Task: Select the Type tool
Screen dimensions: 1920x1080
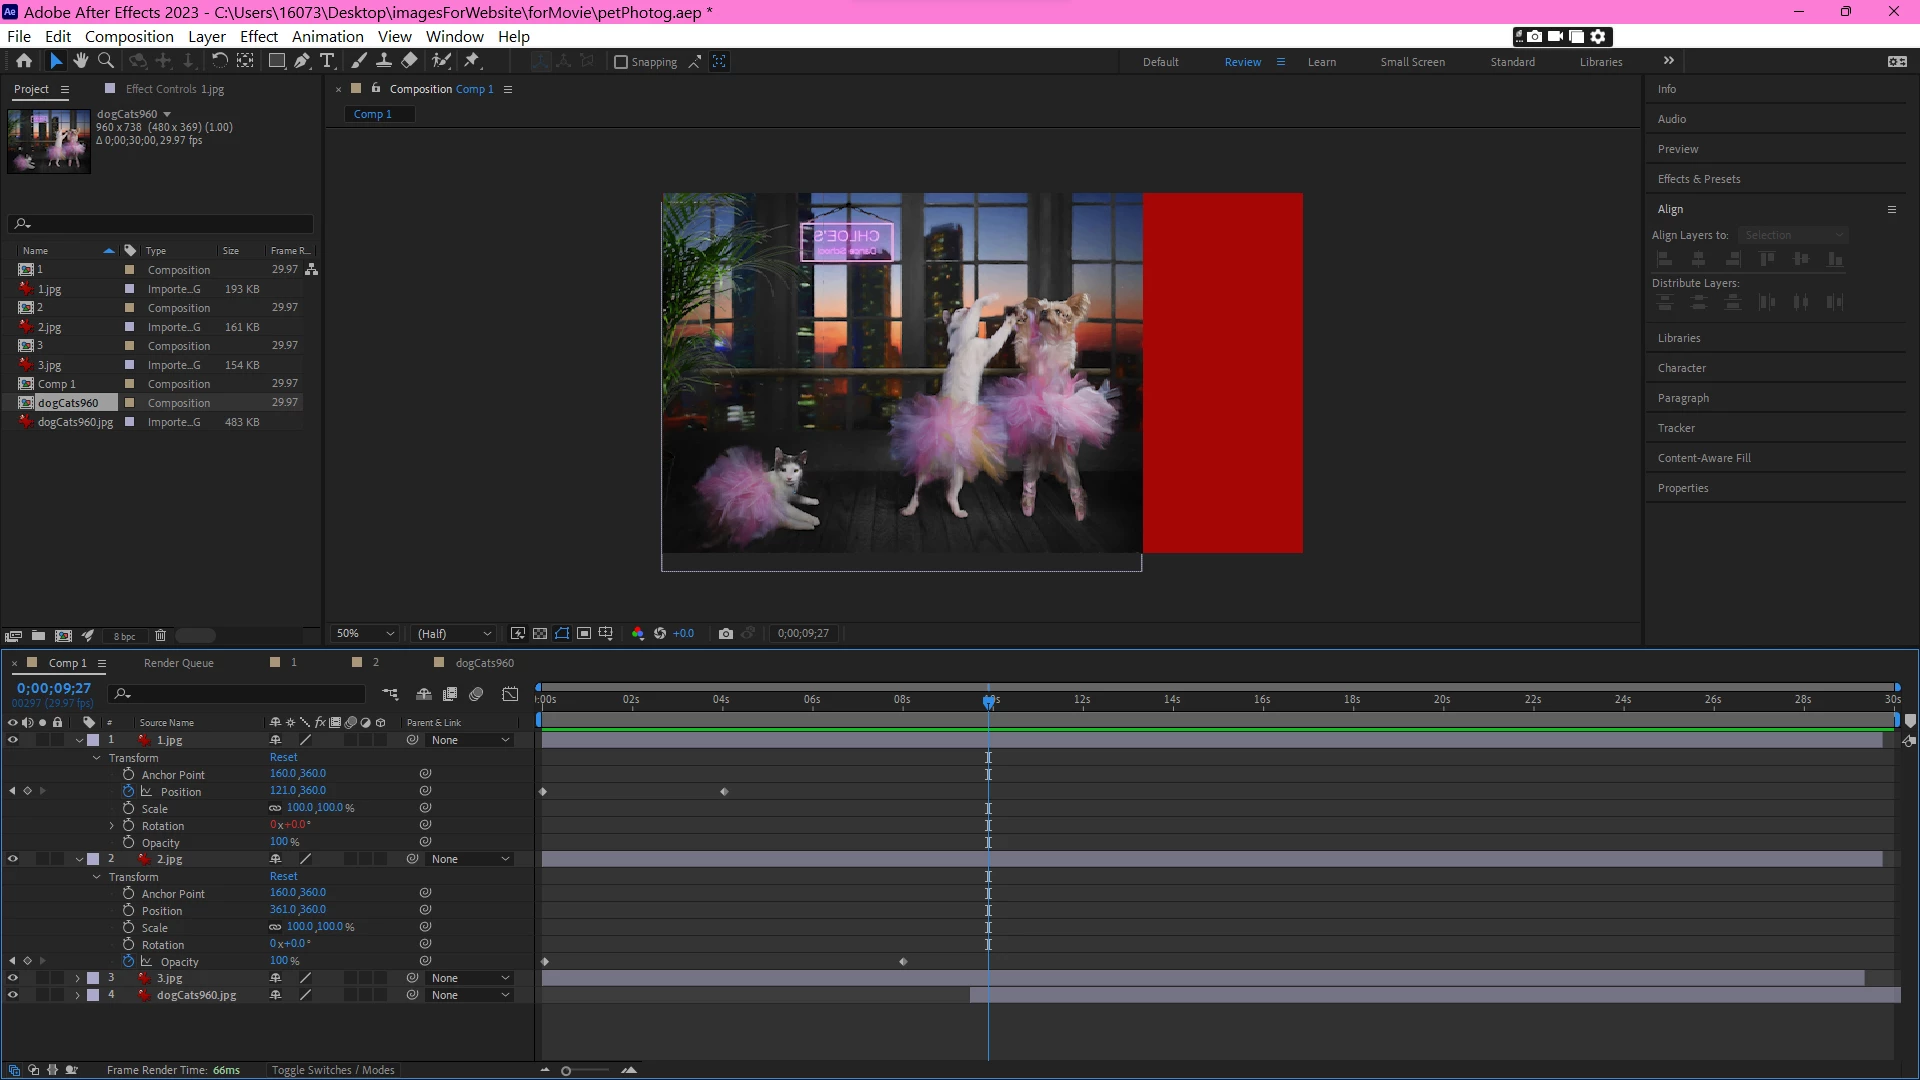Action: [x=327, y=61]
